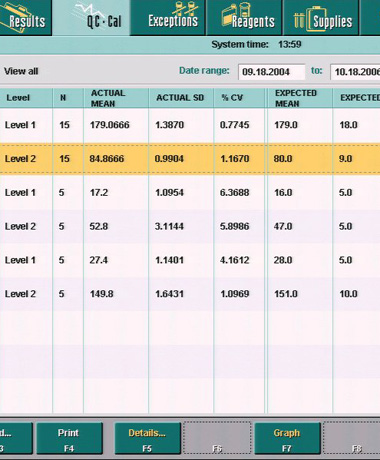Image resolution: width=380 pixels, height=460 pixels.
Task: Click the end date field 10.18.2006
Action: [355, 72]
